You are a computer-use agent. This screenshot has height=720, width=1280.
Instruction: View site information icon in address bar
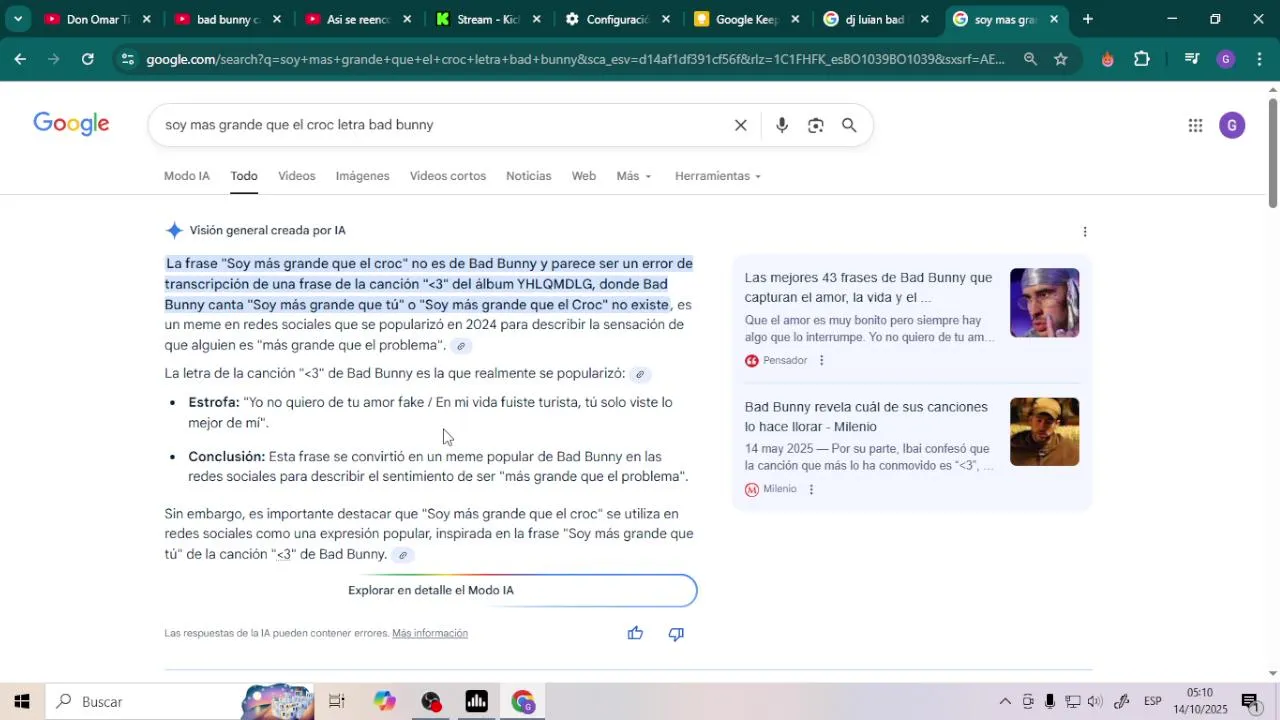click(127, 59)
